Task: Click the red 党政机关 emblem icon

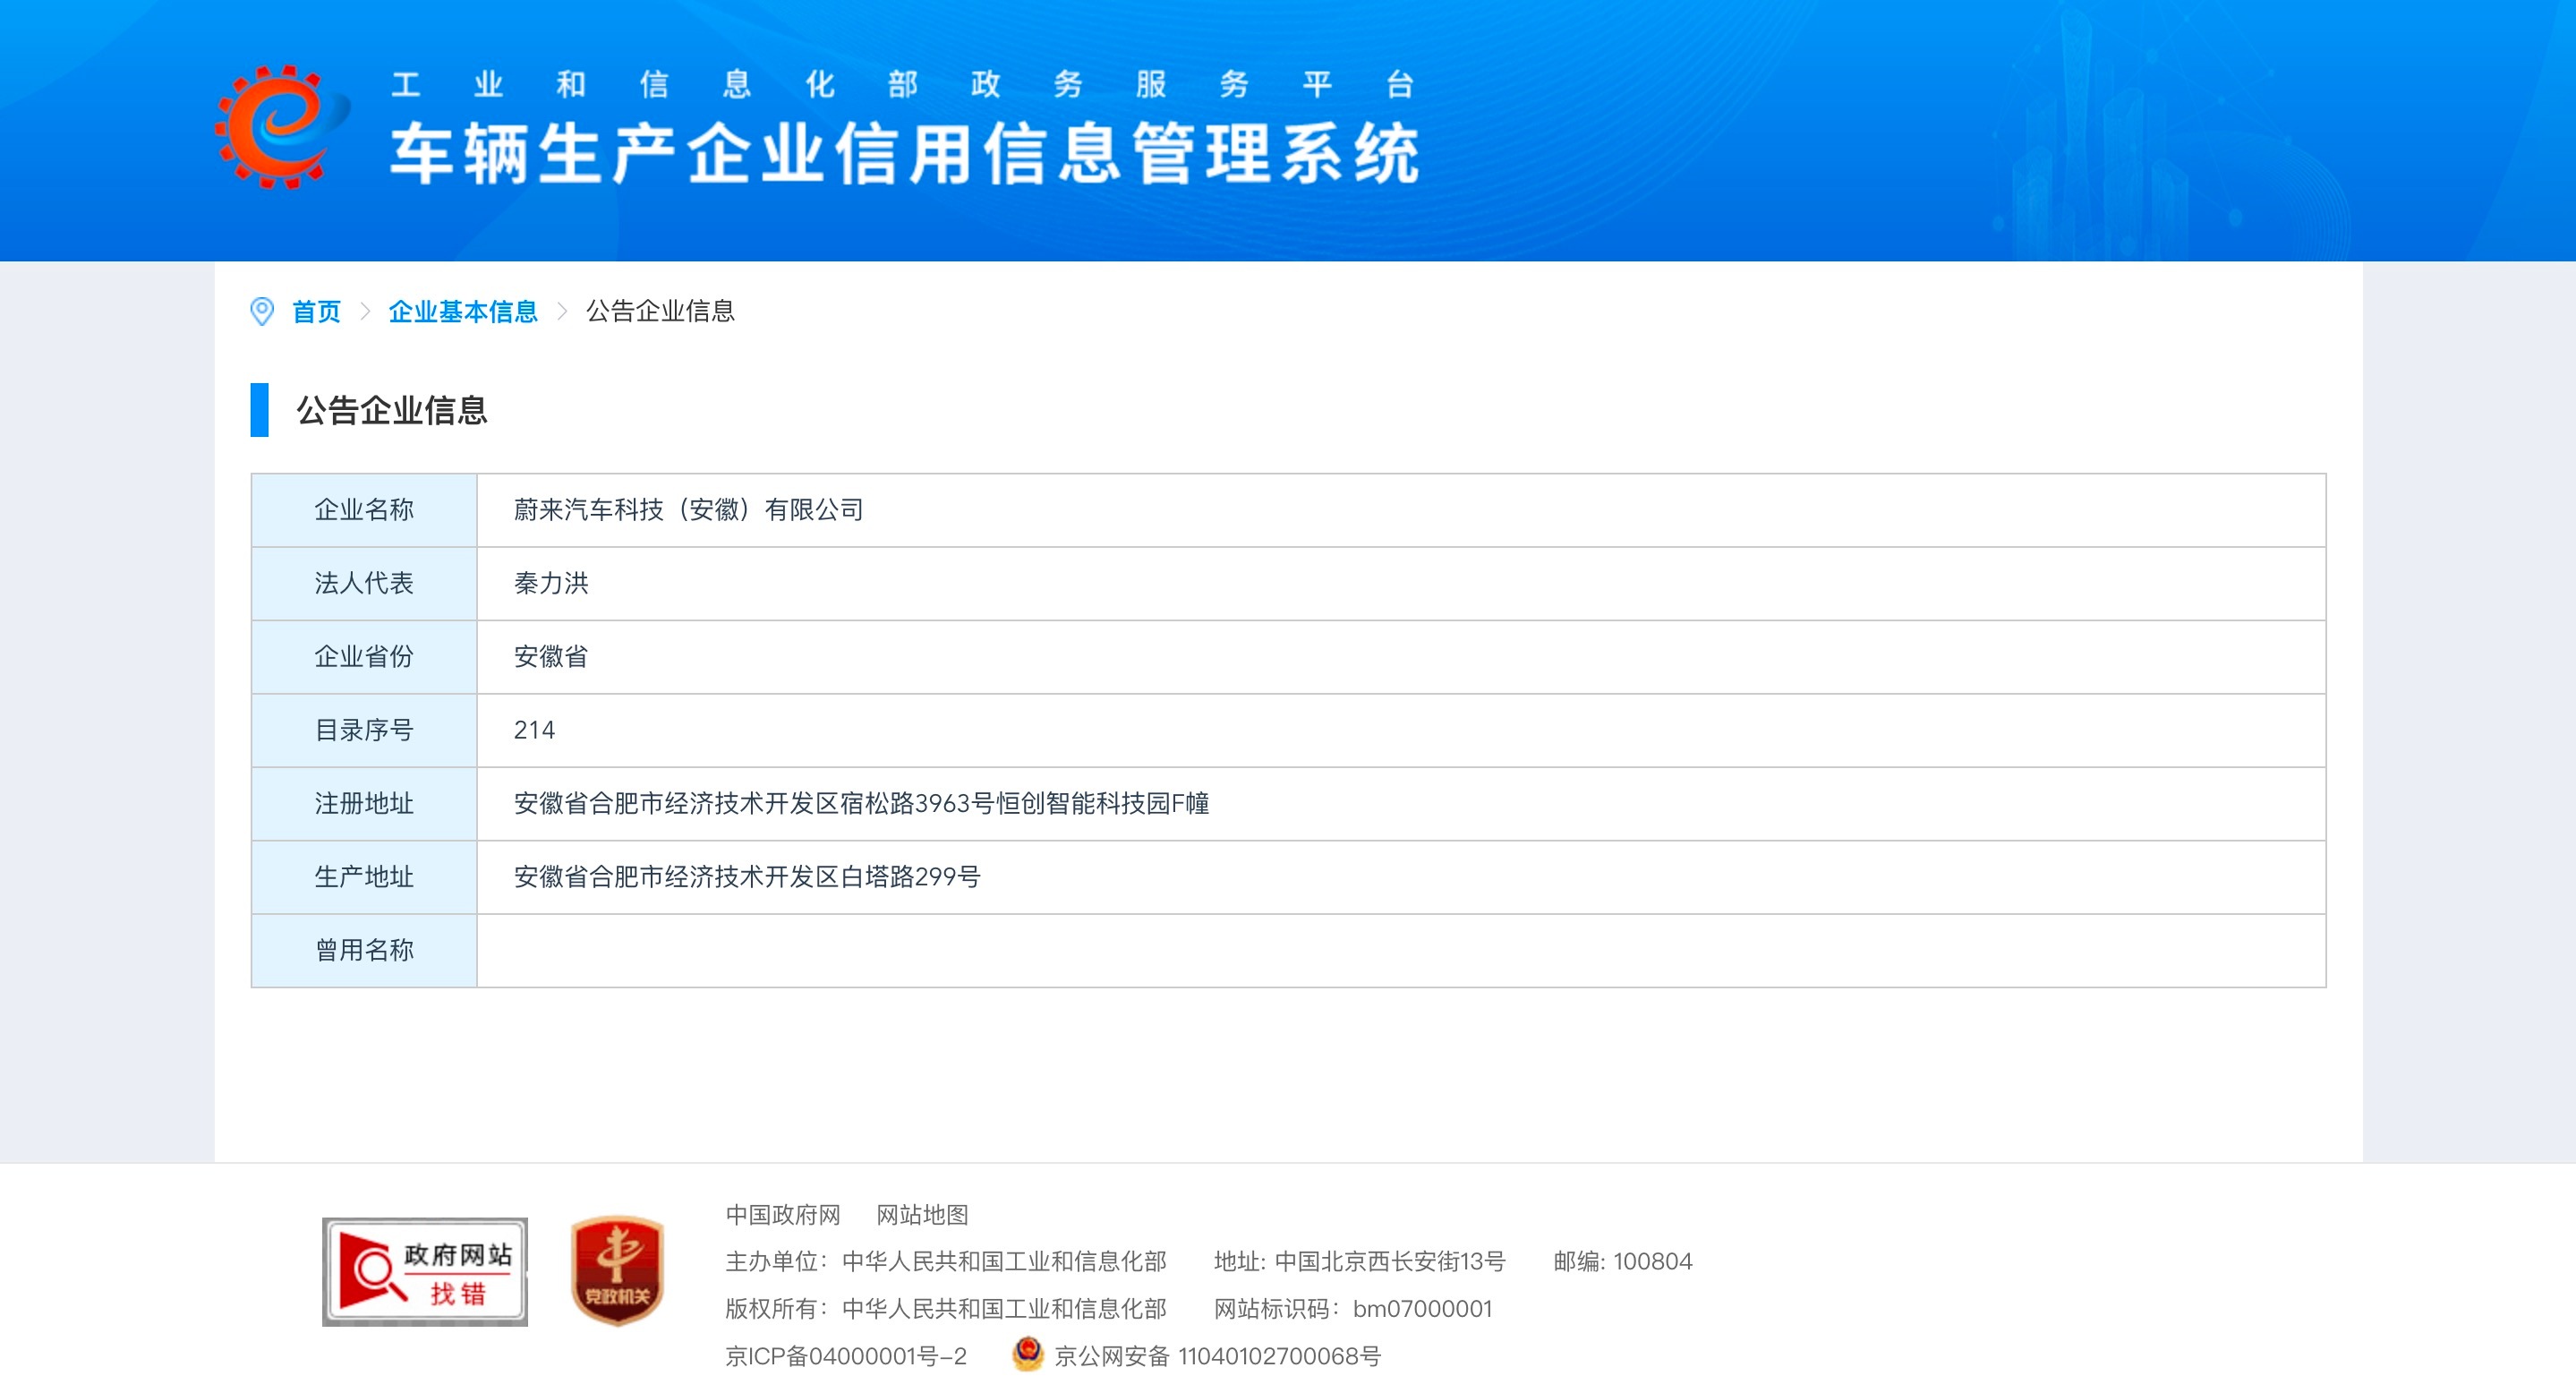Action: tap(617, 1271)
